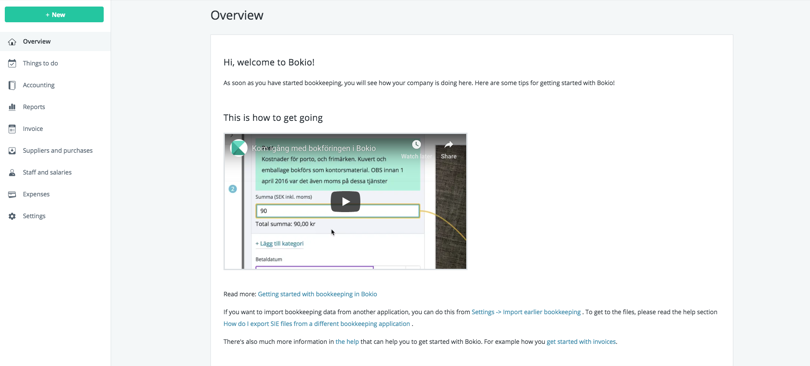The height and width of the screenshot is (366, 810).
Task: Click the This is how to get going heading
Action: point(273,118)
